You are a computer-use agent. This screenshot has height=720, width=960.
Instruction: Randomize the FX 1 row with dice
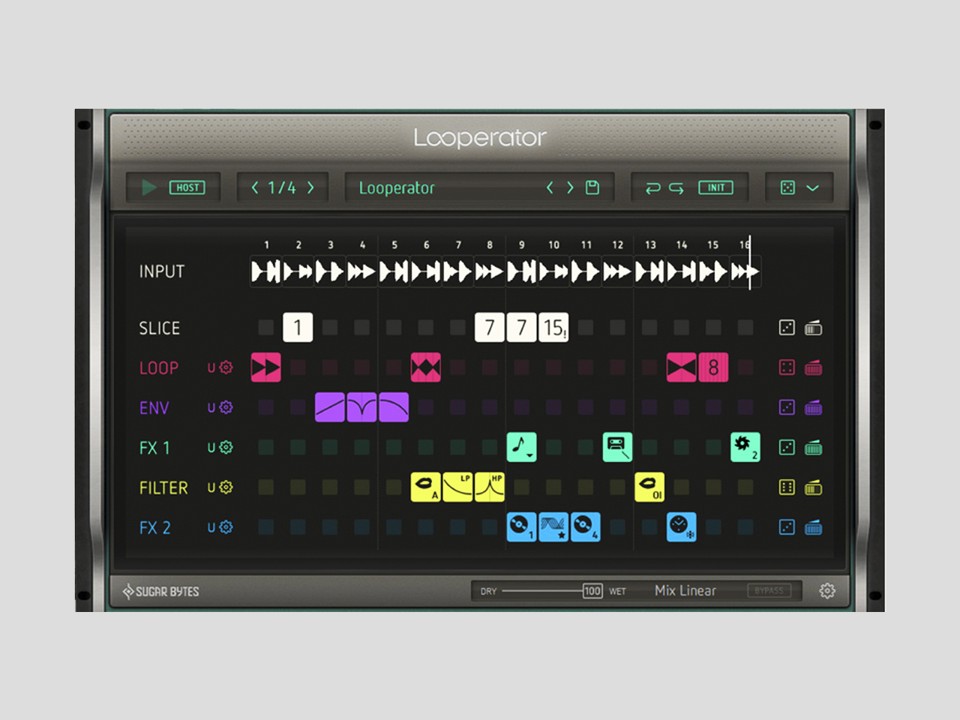[x=787, y=448]
